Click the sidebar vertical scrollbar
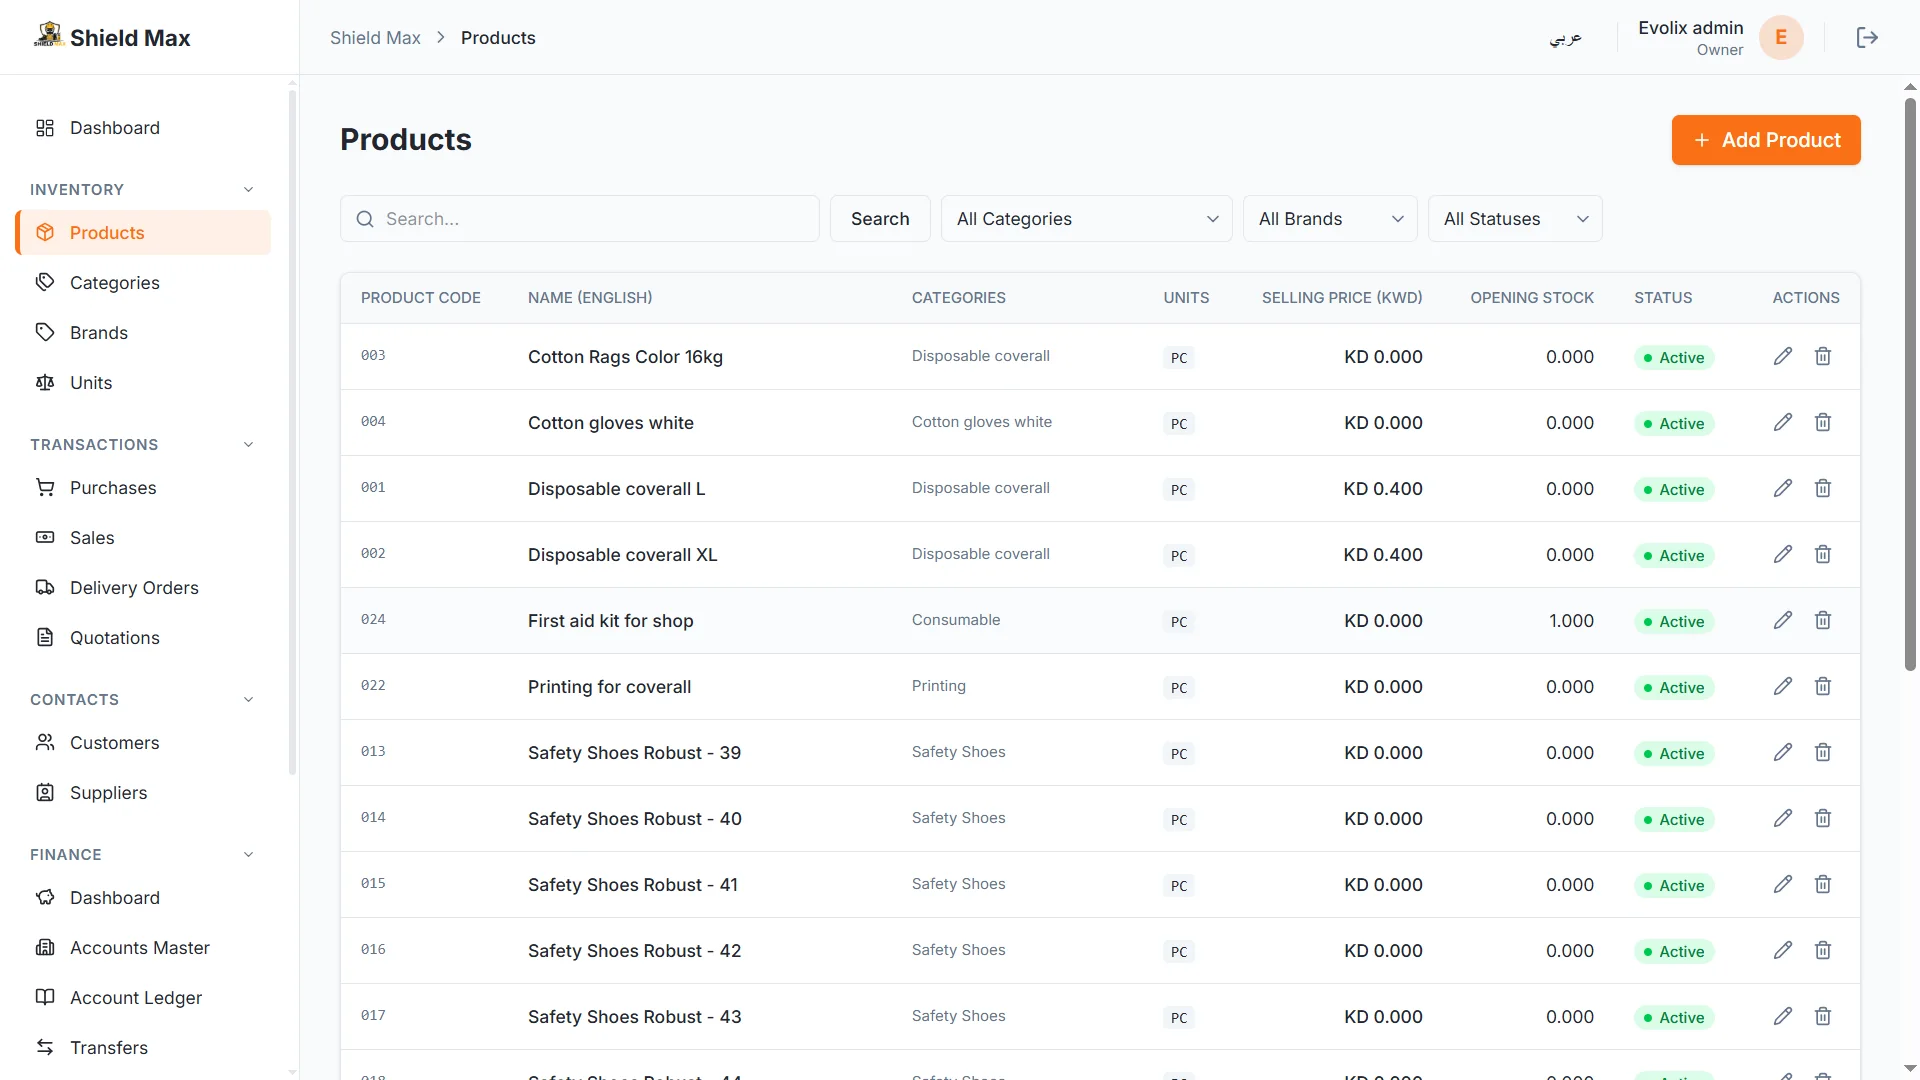Image resolution: width=1920 pixels, height=1080 pixels. point(292,432)
